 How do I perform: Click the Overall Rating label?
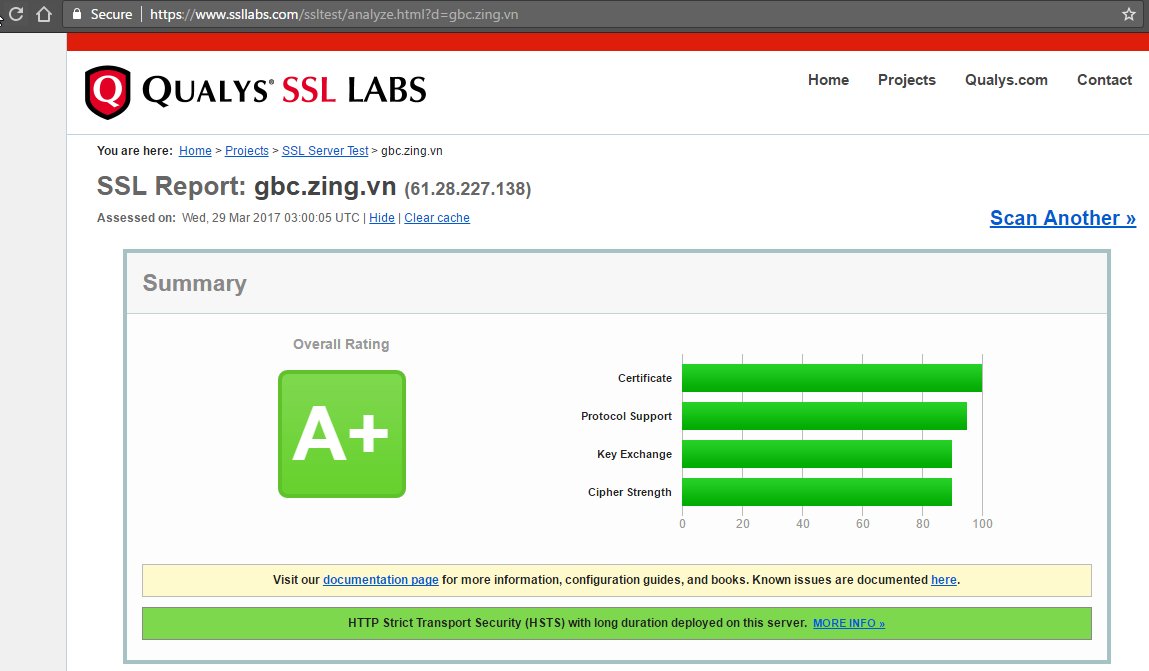tap(341, 344)
